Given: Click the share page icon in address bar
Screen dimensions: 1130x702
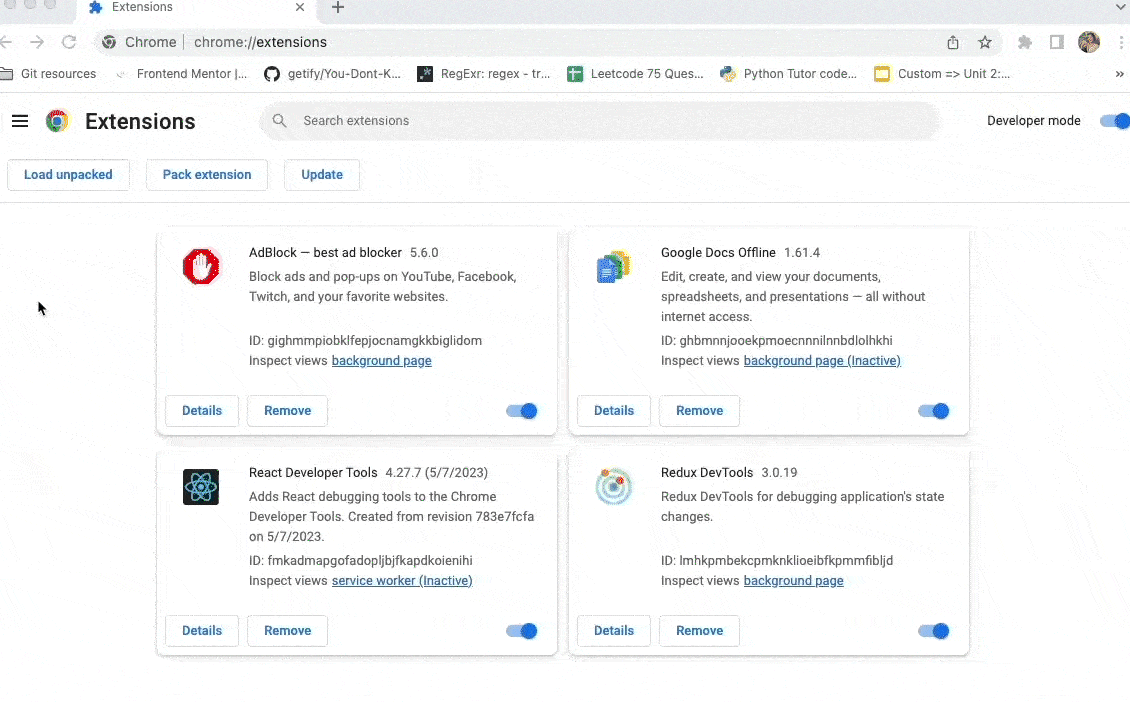Looking at the screenshot, I should (953, 42).
